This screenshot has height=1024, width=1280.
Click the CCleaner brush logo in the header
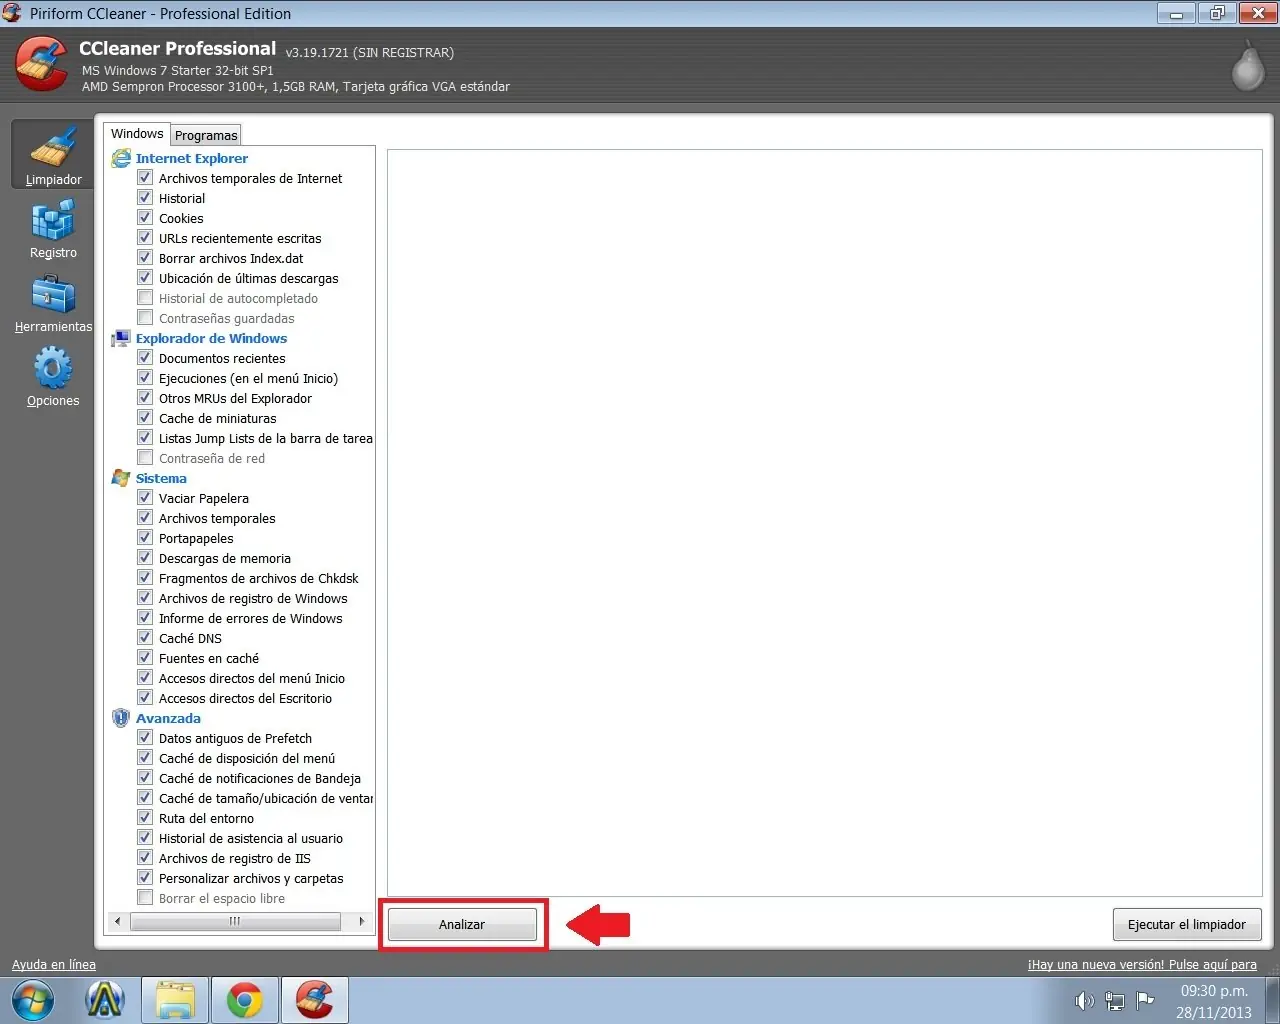point(40,63)
